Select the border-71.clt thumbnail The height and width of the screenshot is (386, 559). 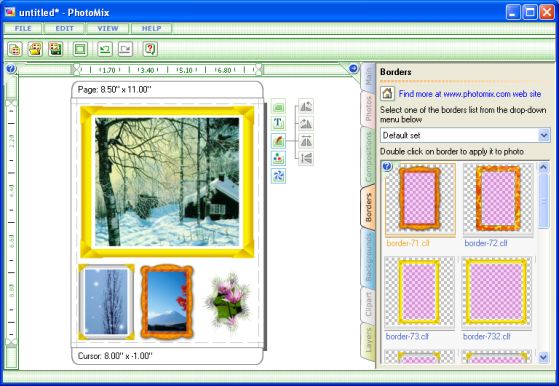tap(420, 200)
